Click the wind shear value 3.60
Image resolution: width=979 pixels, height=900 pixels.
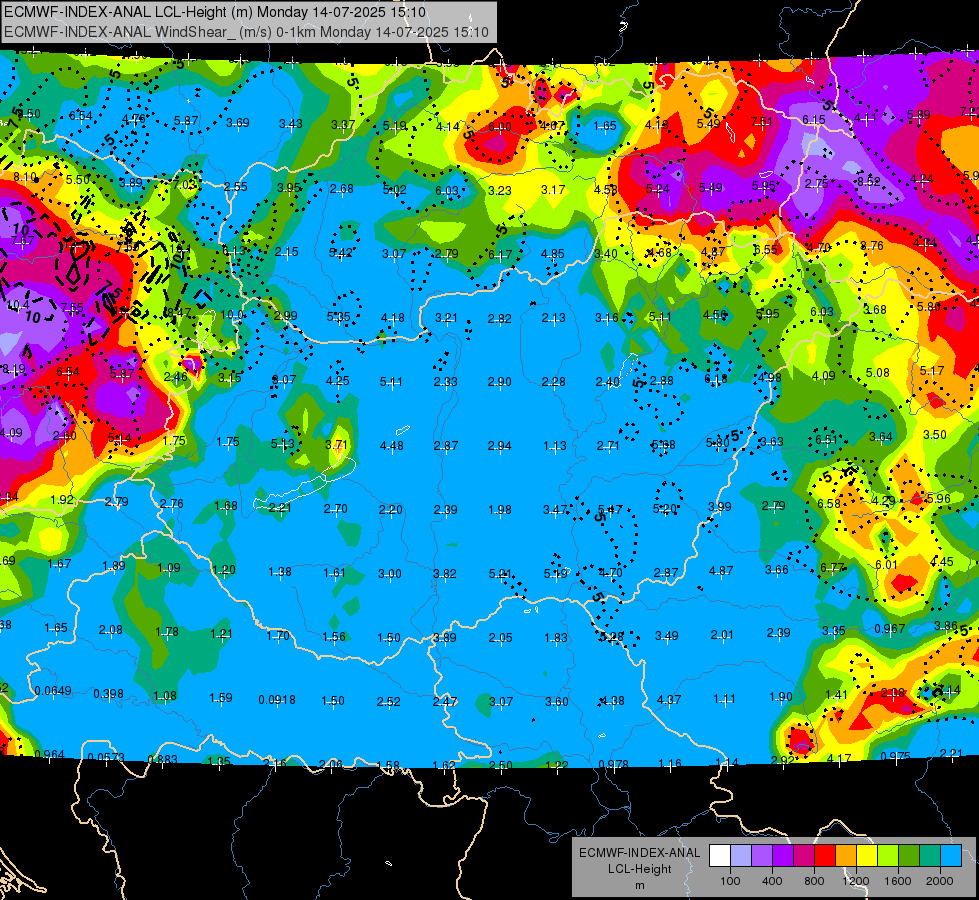click(556, 701)
